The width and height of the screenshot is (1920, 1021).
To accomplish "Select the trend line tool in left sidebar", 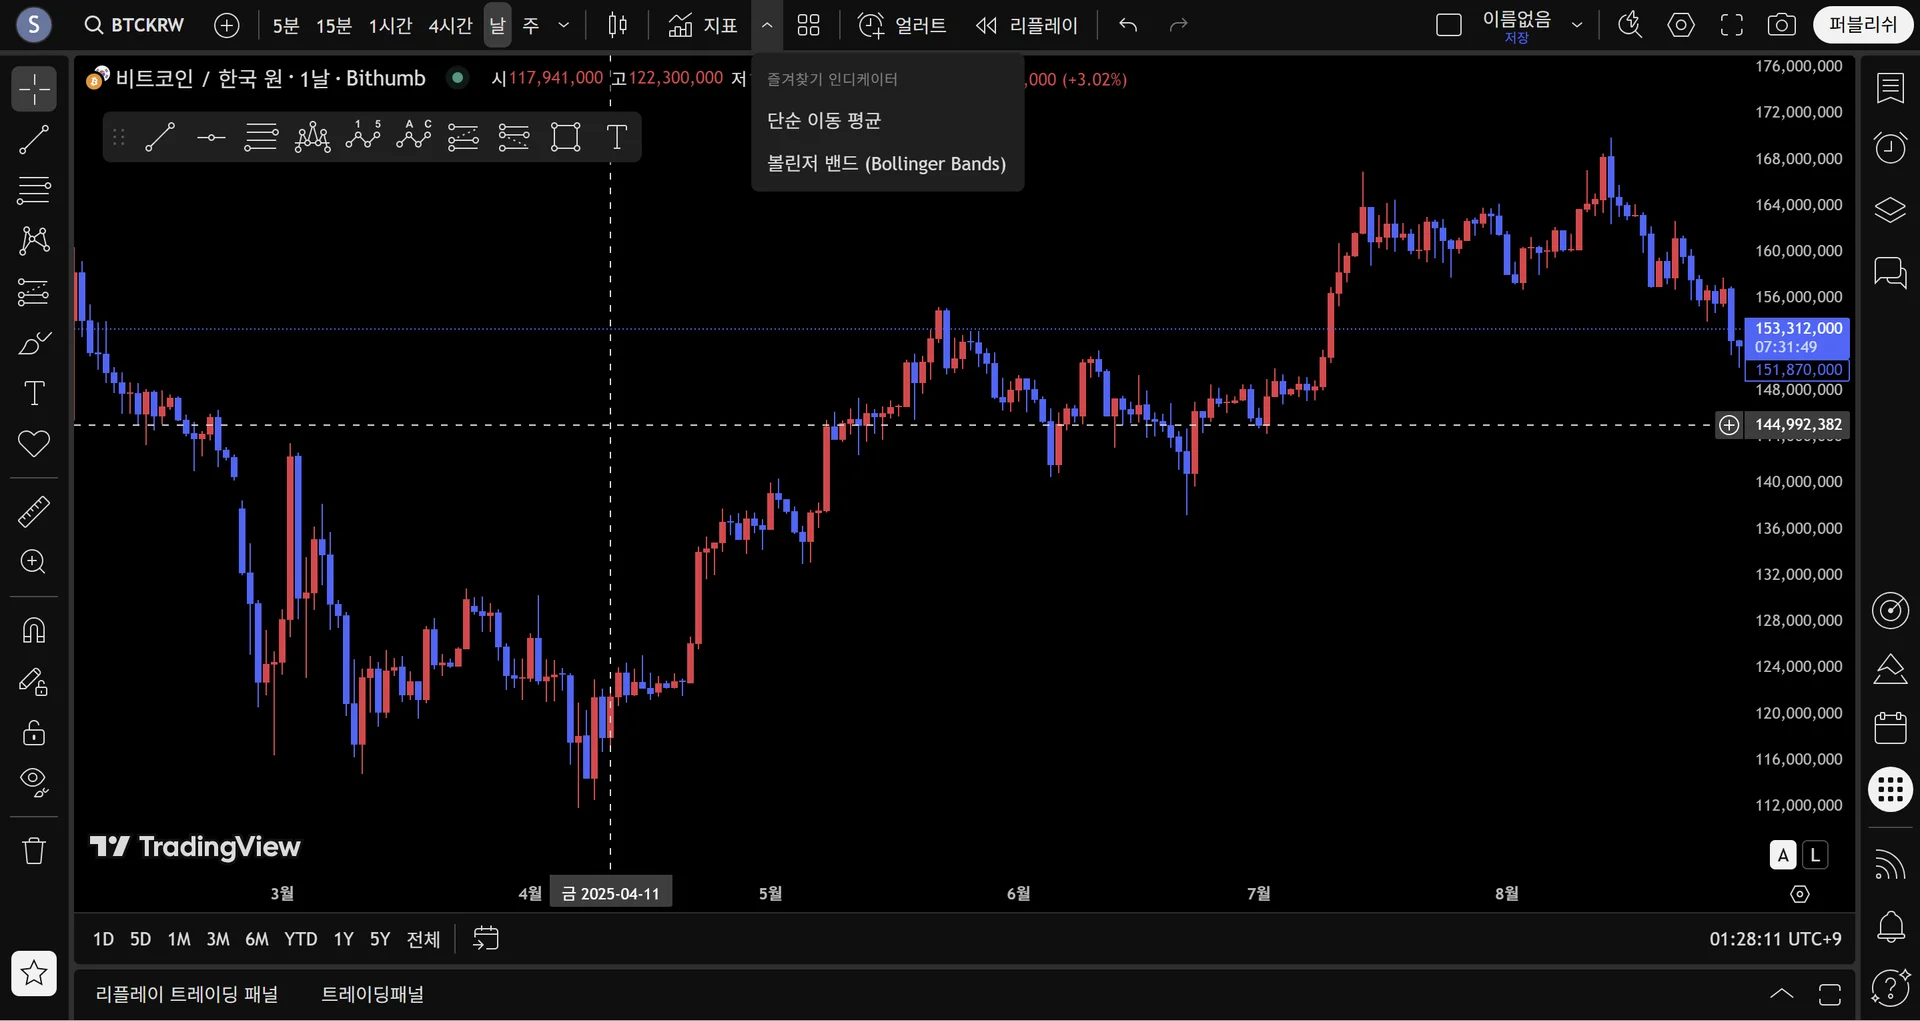I will 34,140.
